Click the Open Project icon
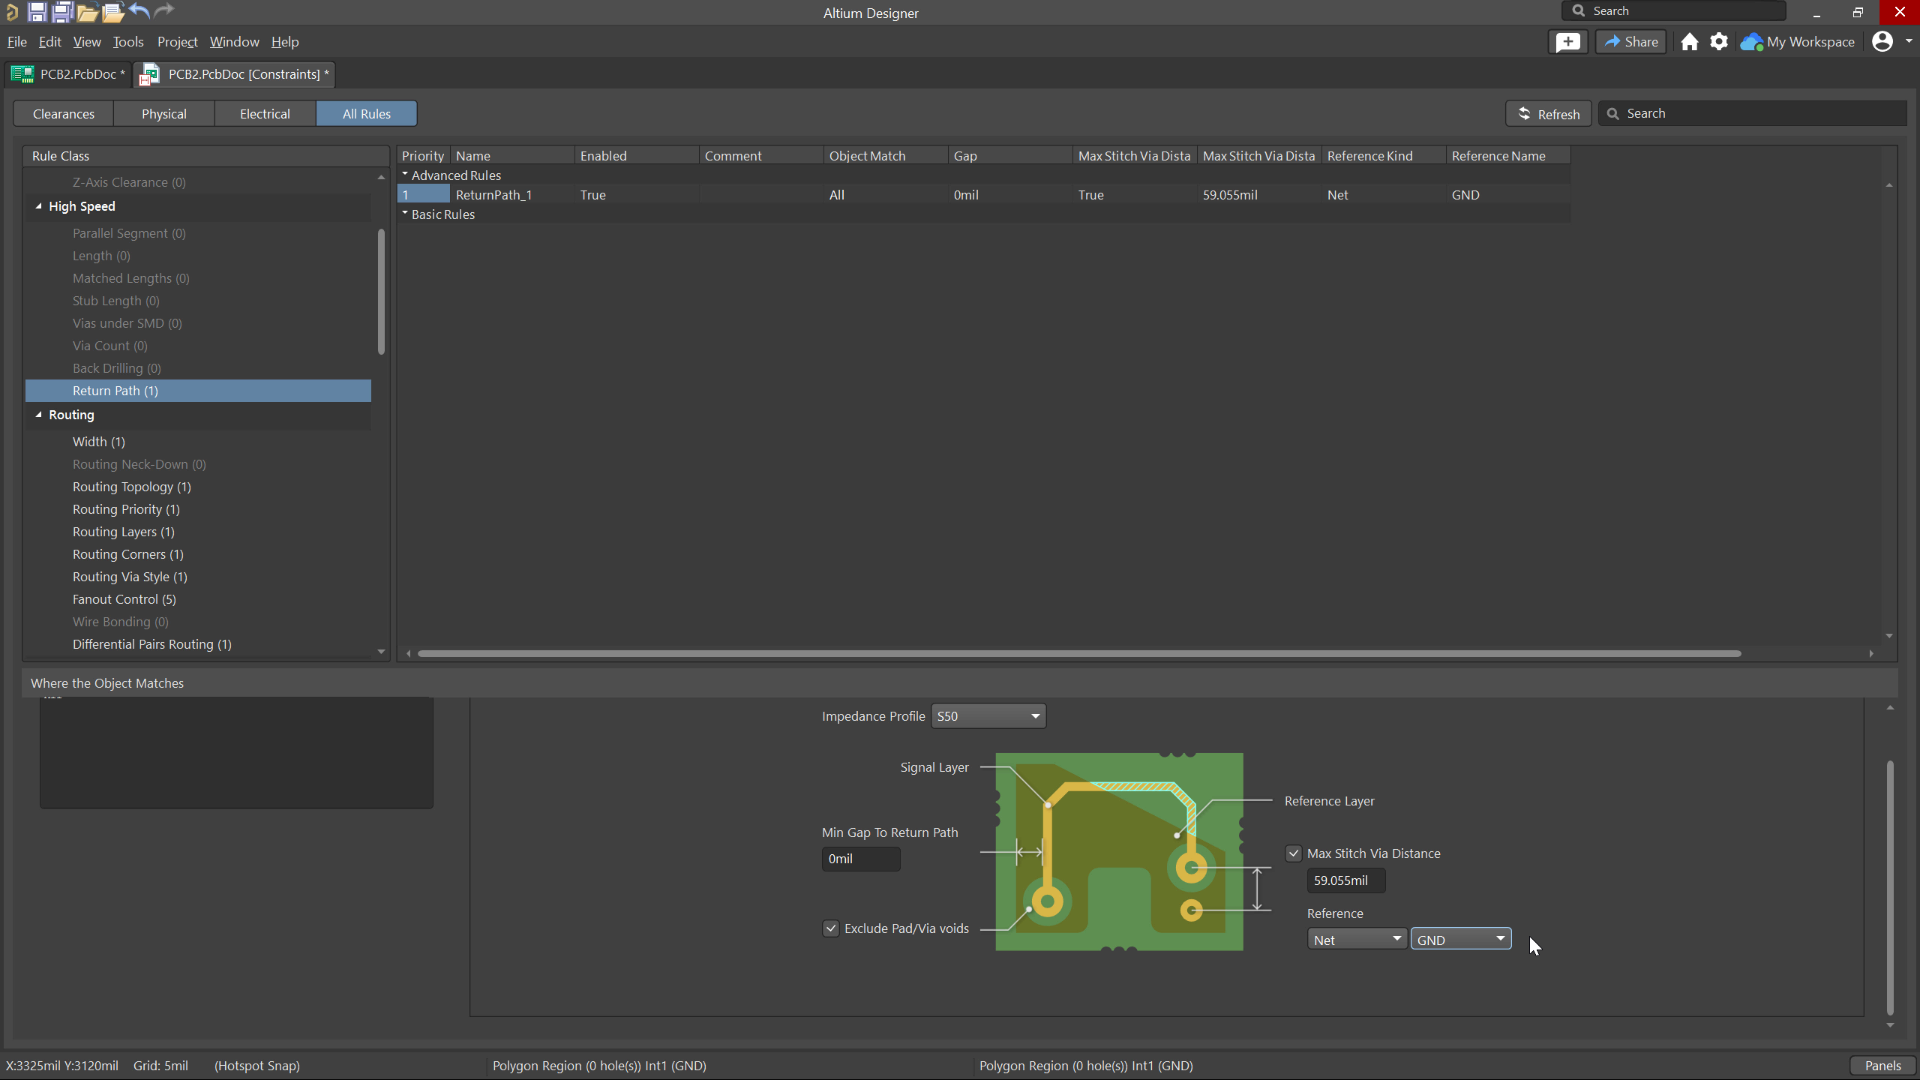The width and height of the screenshot is (1920, 1080). 113,12
